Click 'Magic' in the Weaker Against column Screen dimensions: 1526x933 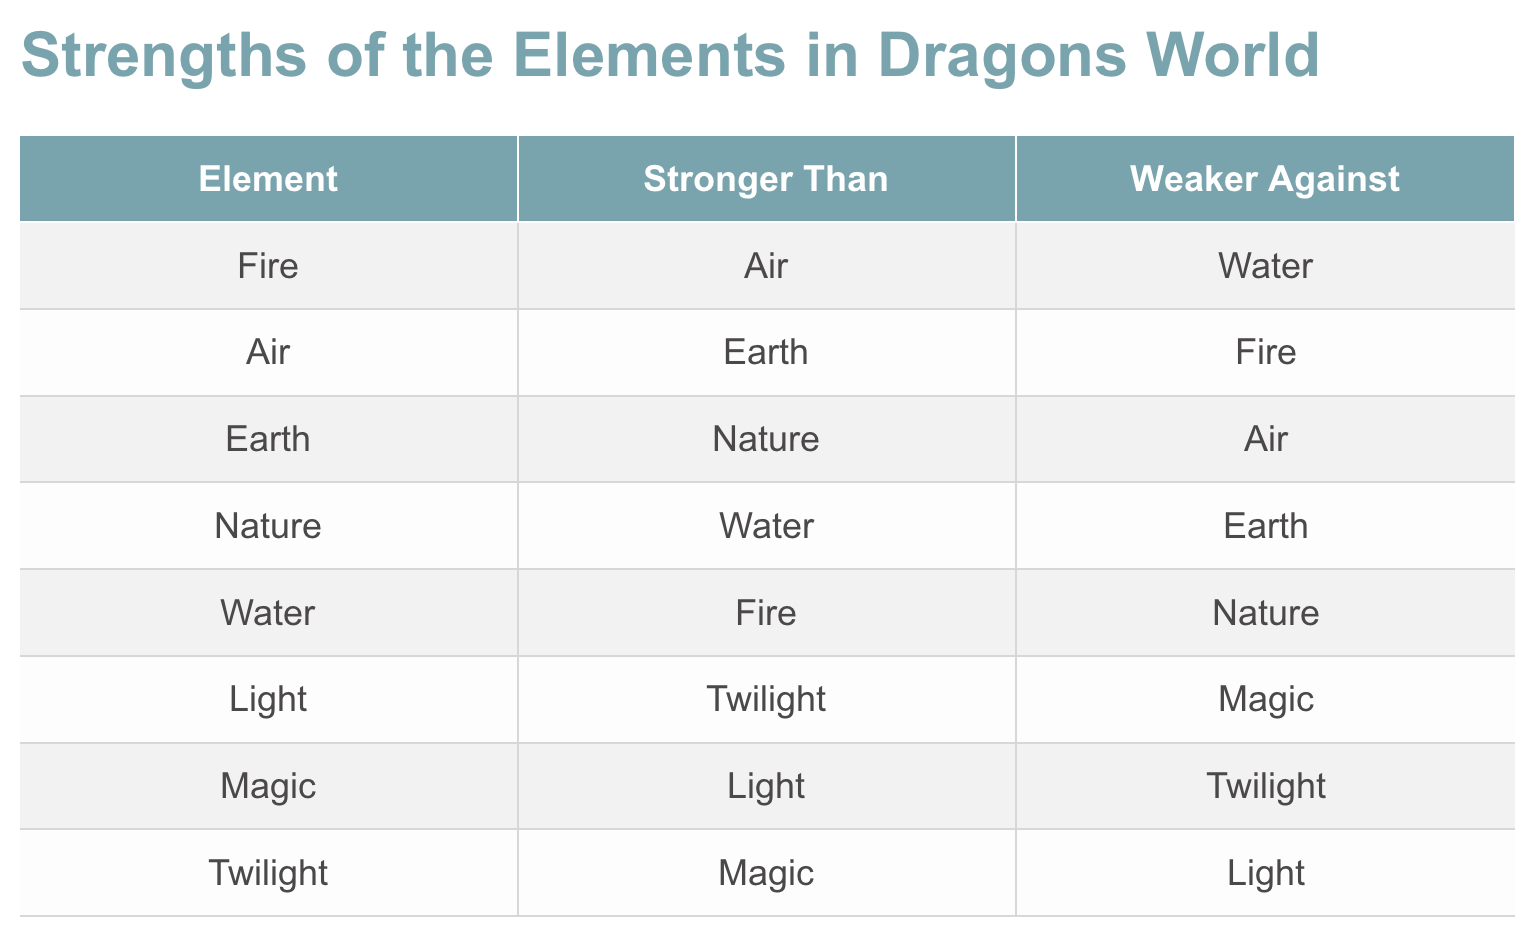(1265, 699)
